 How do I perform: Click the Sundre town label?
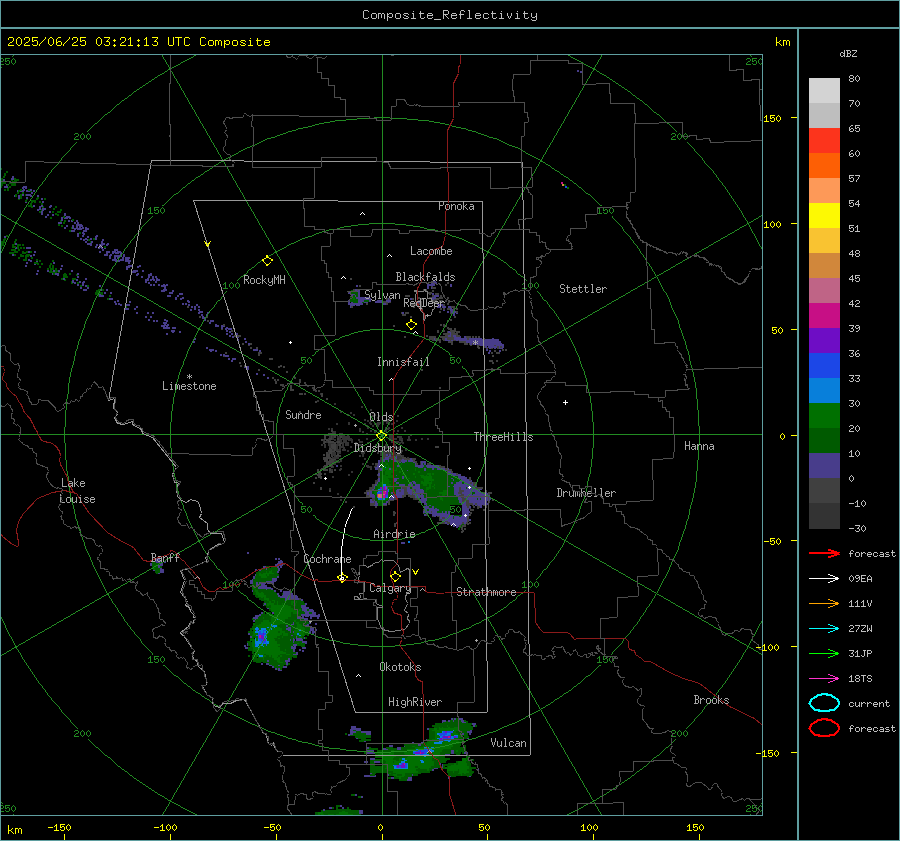pyautogui.click(x=303, y=414)
